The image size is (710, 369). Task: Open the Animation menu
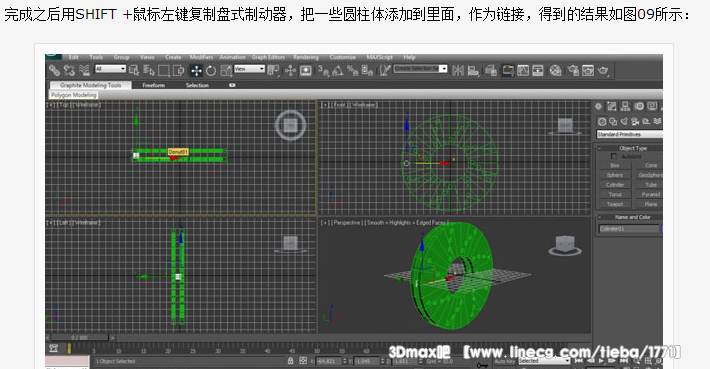point(232,57)
